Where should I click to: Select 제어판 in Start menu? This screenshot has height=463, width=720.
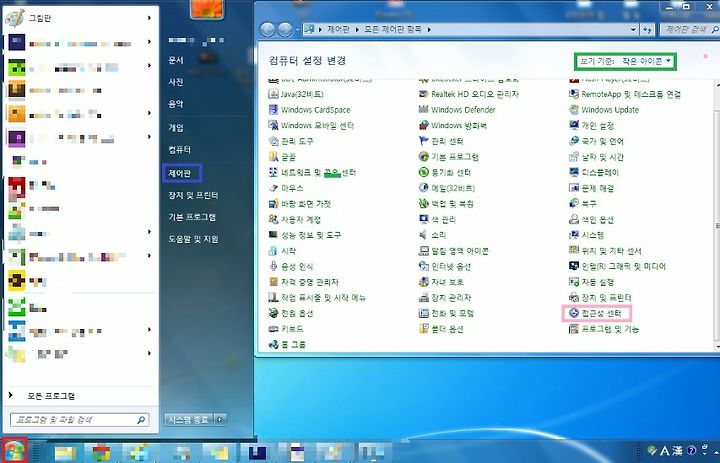pyautogui.click(x=179, y=173)
